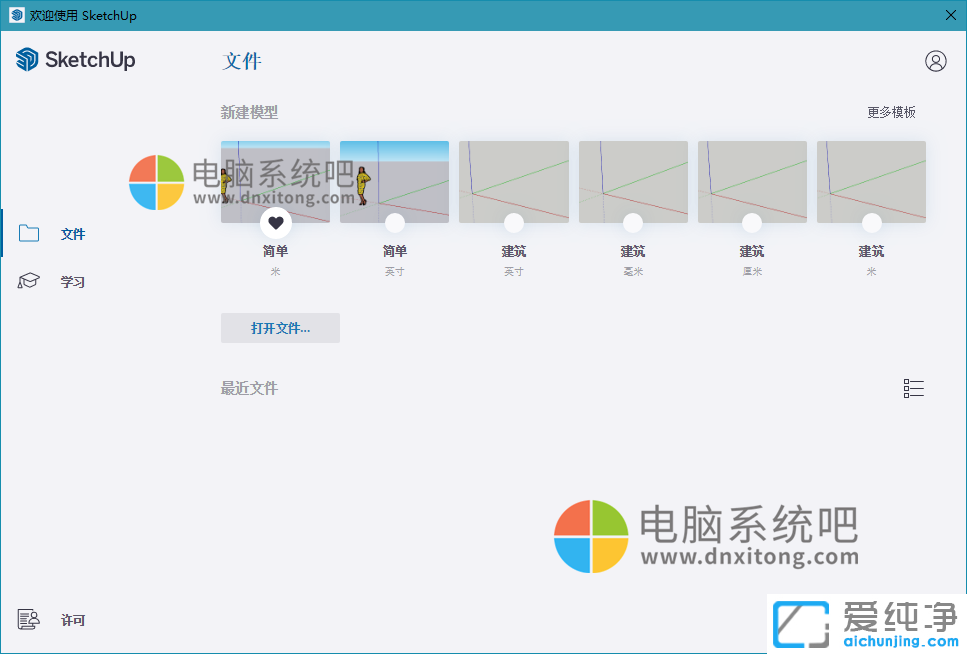Click the license icon beside 许可
The image size is (967, 654).
pyautogui.click(x=28, y=619)
